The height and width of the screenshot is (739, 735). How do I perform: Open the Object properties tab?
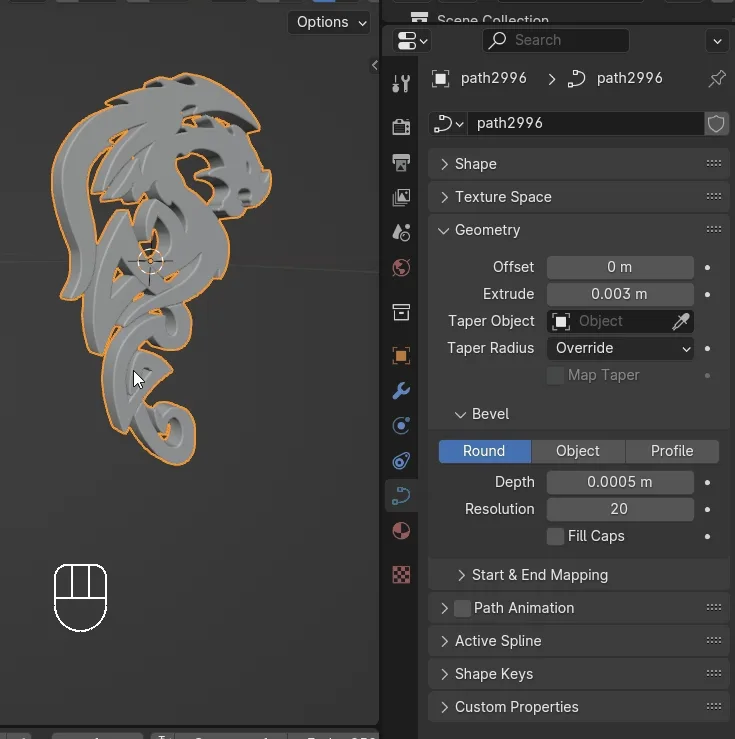tap(401, 355)
